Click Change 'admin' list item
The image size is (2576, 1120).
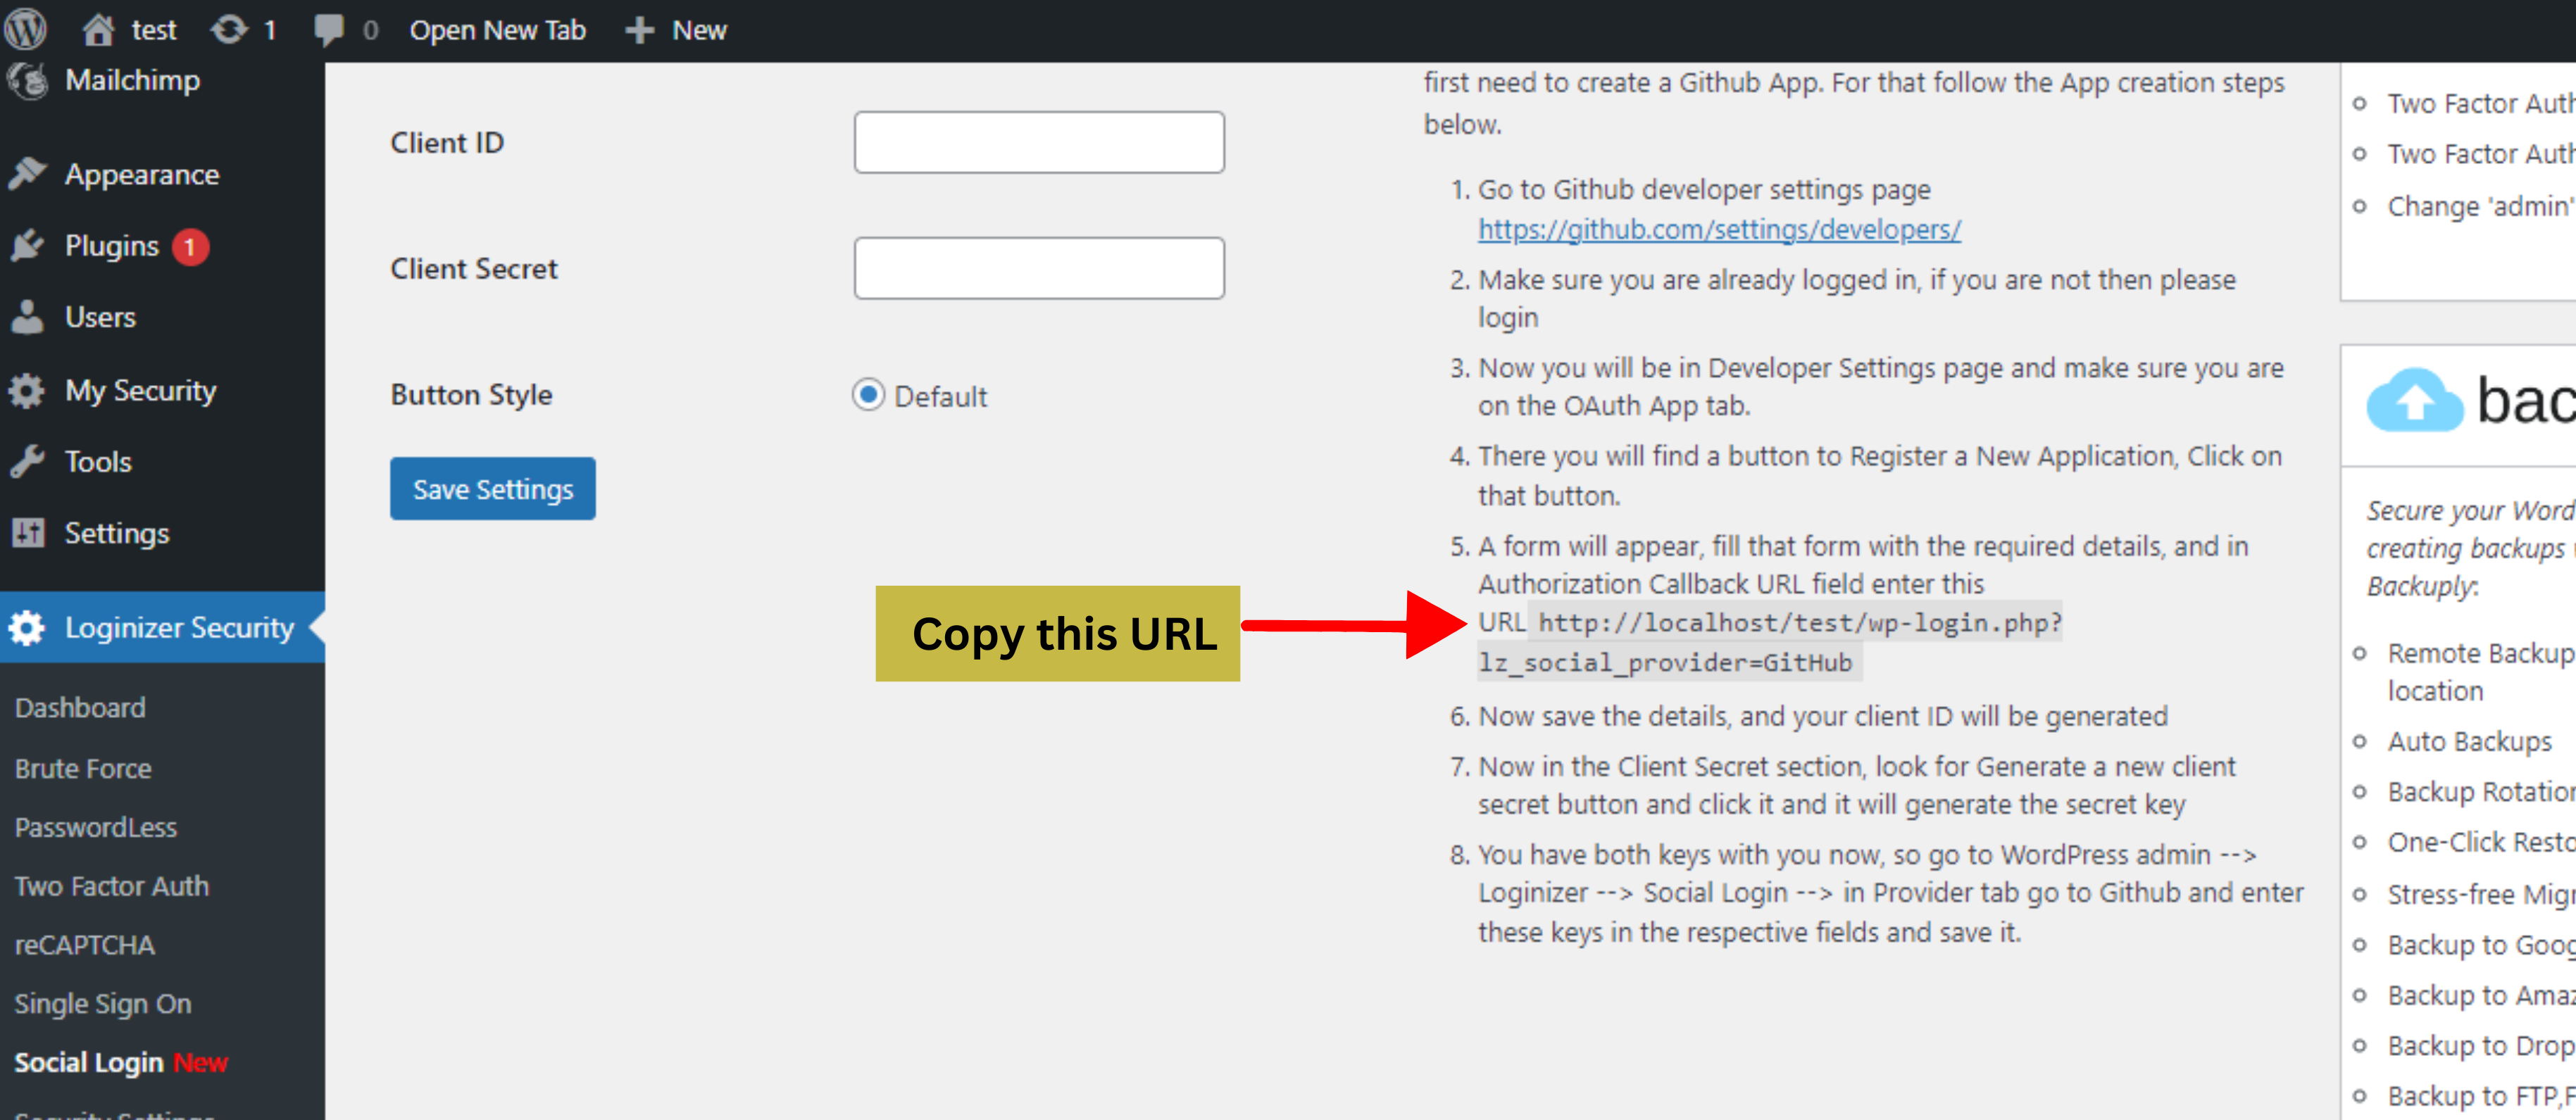(2481, 206)
